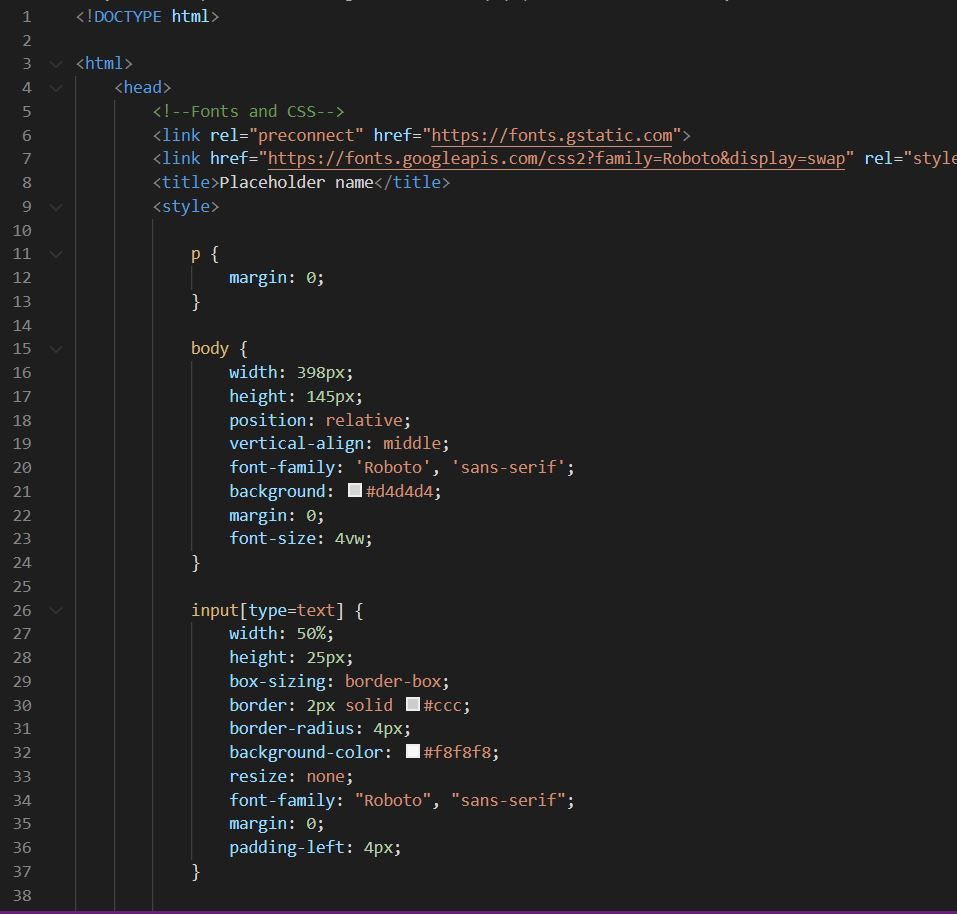The image size is (957, 914).
Task: Click 'vertical-align: middle;' declaration
Action: click(x=339, y=444)
